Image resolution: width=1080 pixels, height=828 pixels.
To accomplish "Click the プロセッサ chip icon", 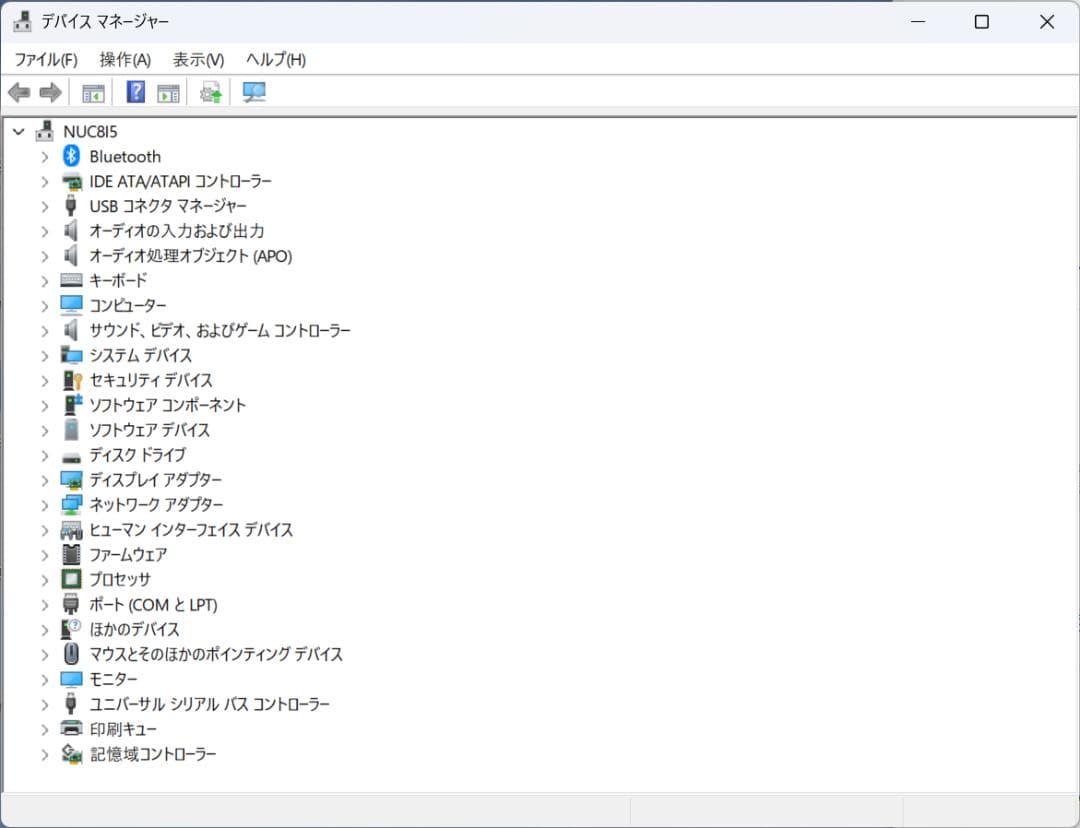I will (x=71, y=579).
